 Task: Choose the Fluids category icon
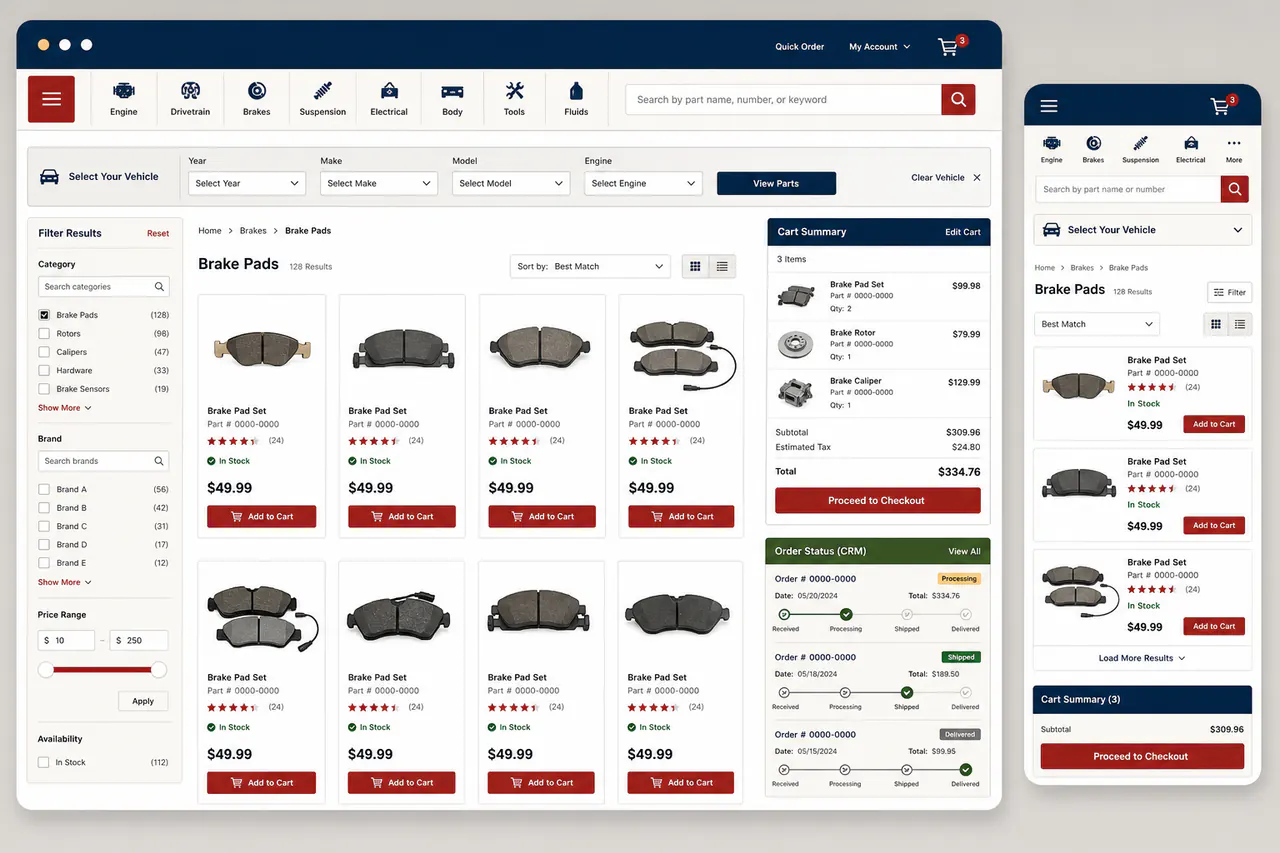[x=576, y=91]
